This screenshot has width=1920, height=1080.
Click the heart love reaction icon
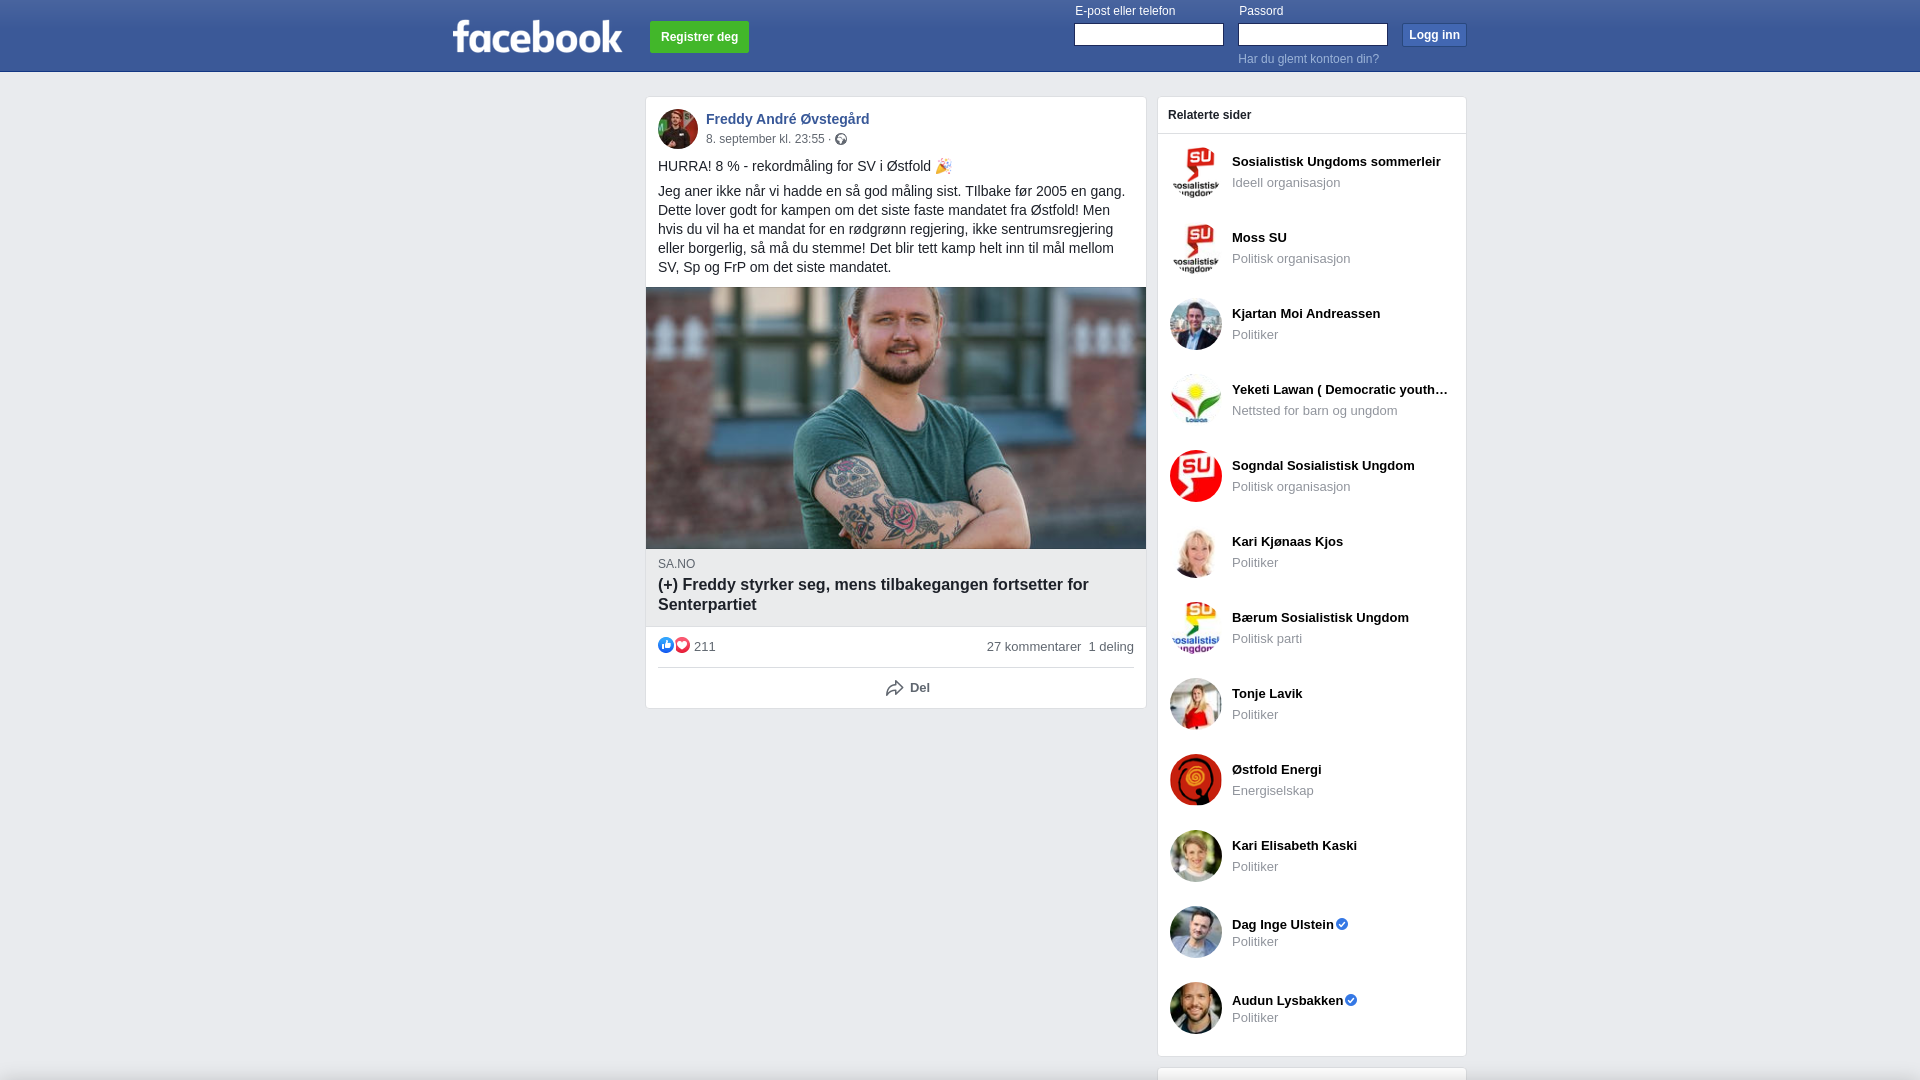click(682, 645)
